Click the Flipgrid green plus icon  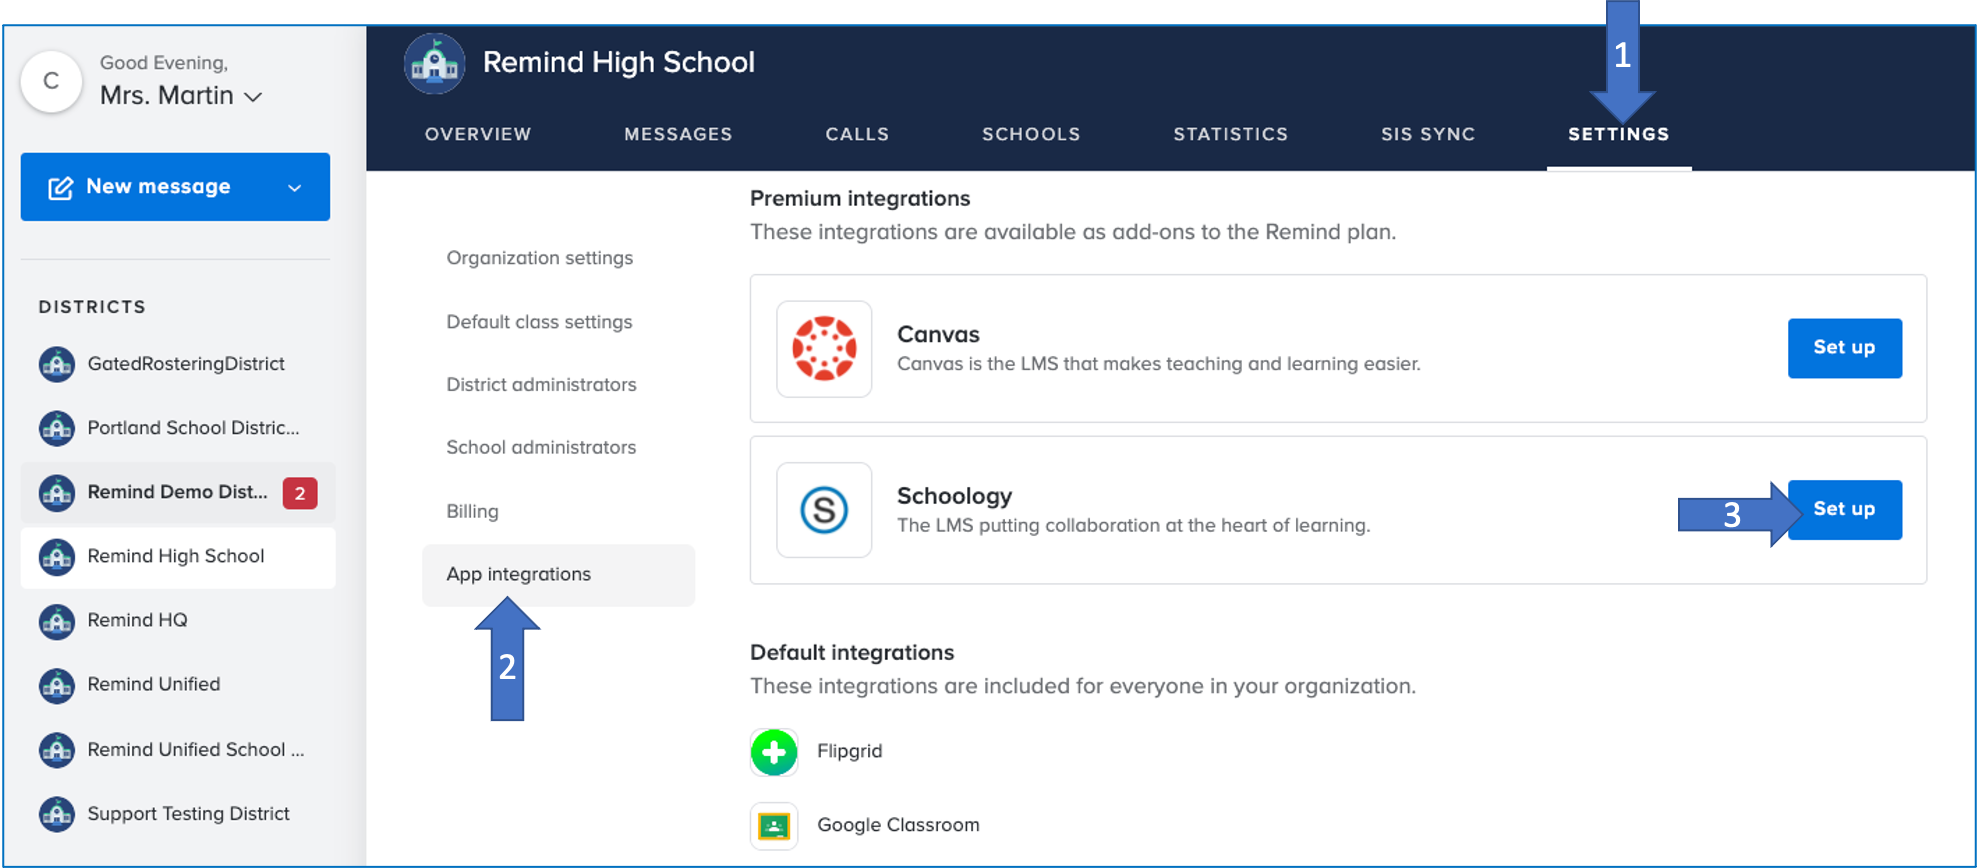coord(774,752)
